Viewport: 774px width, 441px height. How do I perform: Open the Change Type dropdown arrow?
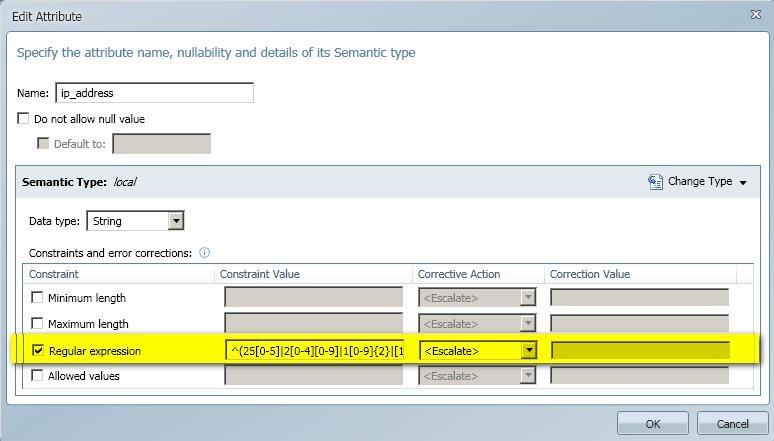[743, 183]
